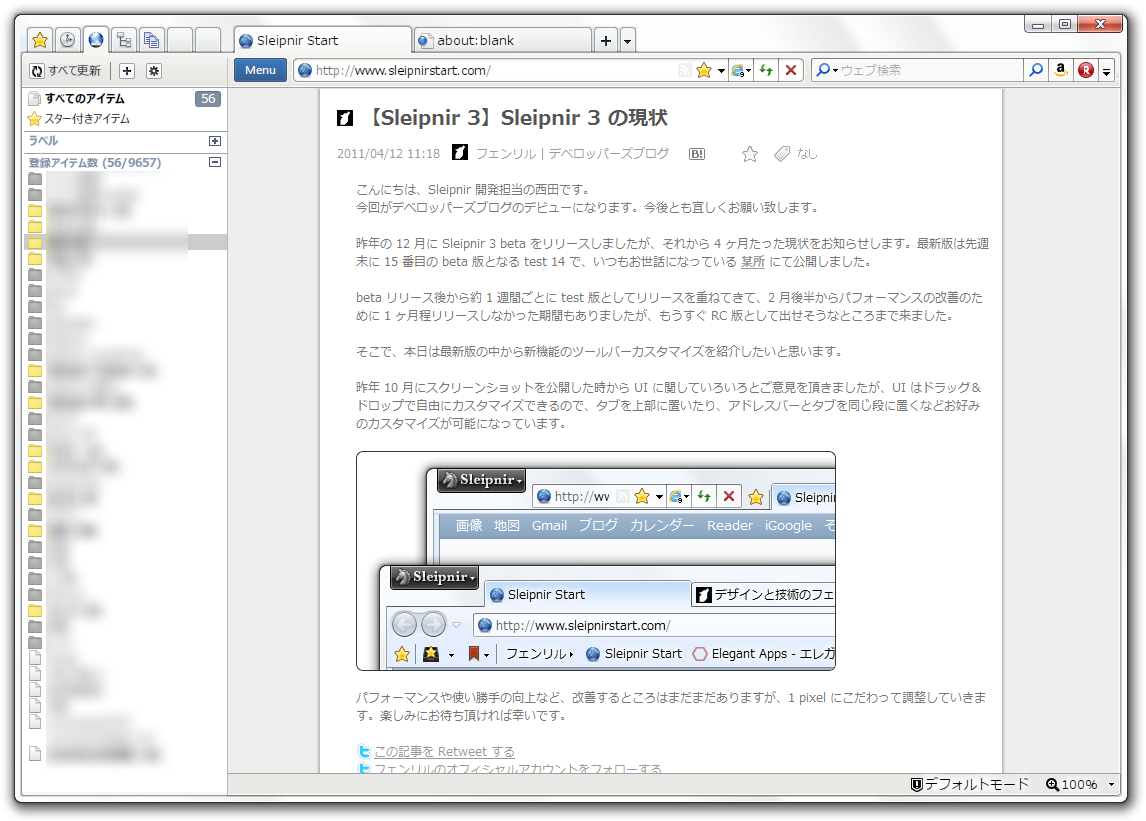Search with the Rakuten R icon
1146x821 pixels.
(1086, 70)
